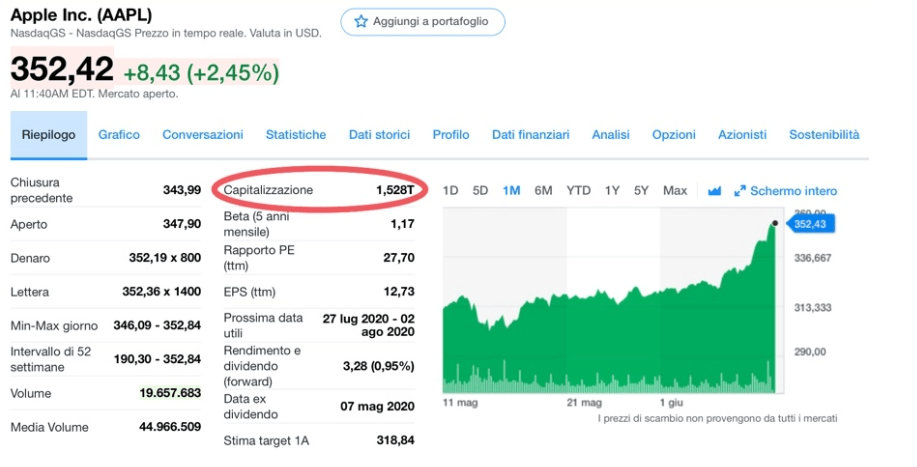This screenshot has width=917, height=467.
Task: Click the 336,667 y-axis label
Action: pyautogui.click(x=812, y=258)
